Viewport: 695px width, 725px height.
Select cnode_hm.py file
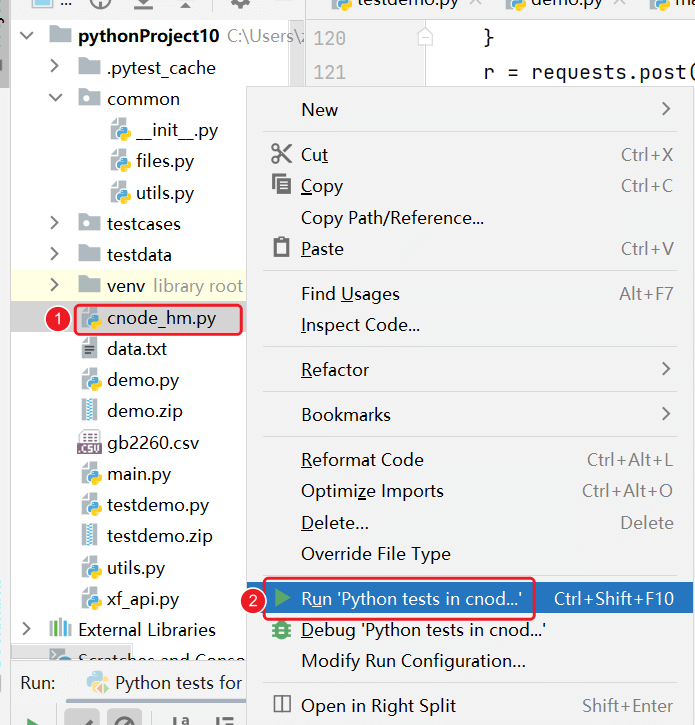161,319
